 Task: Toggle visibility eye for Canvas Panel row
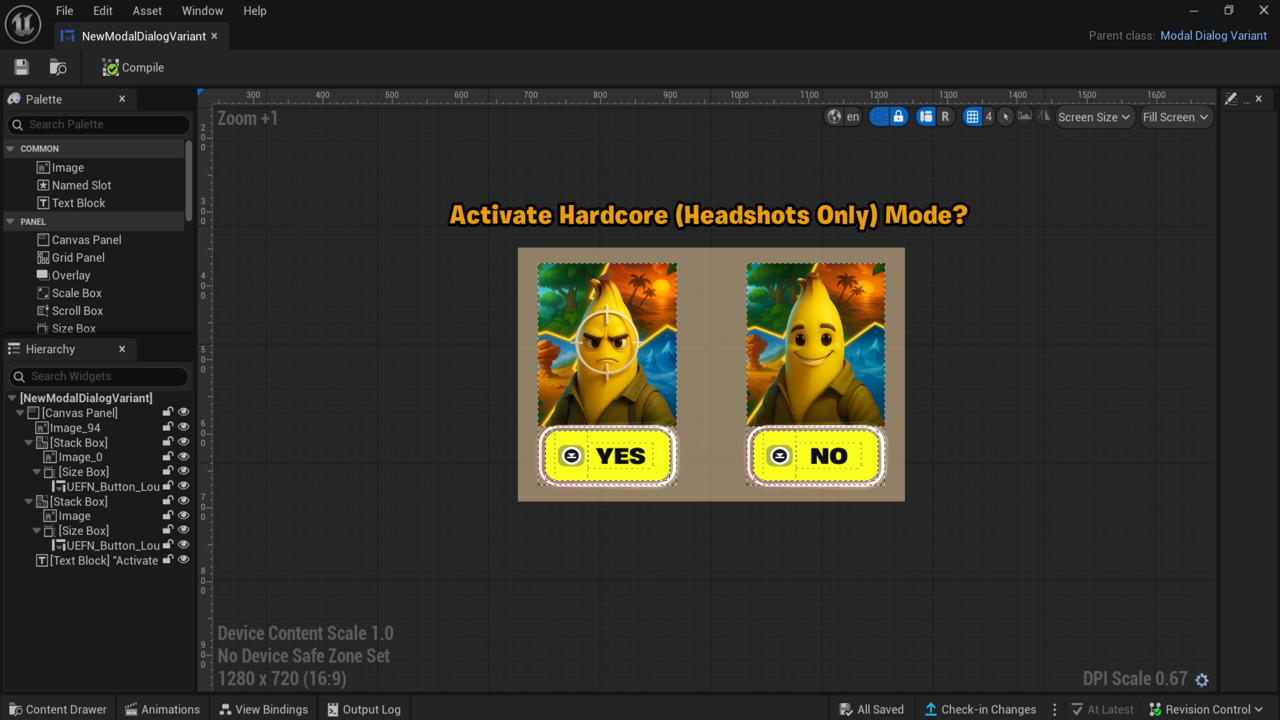[x=183, y=412]
